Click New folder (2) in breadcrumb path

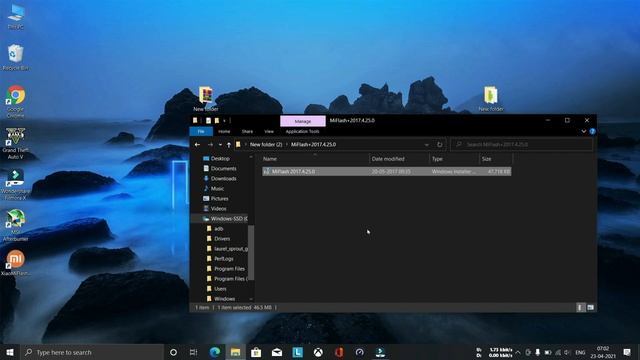pyautogui.click(x=266, y=144)
